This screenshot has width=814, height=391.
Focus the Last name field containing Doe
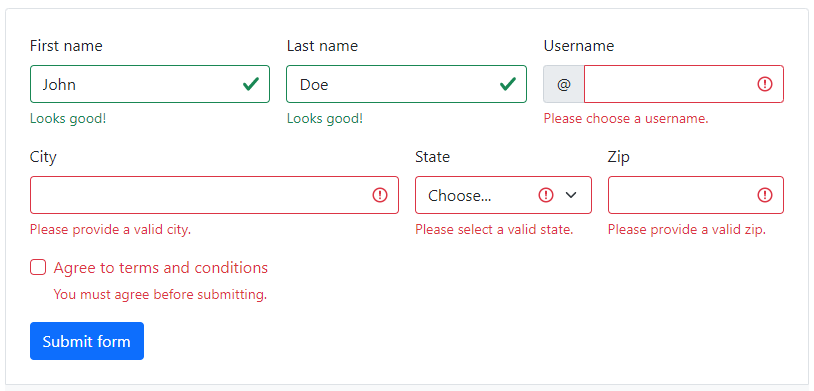(406, 84)
